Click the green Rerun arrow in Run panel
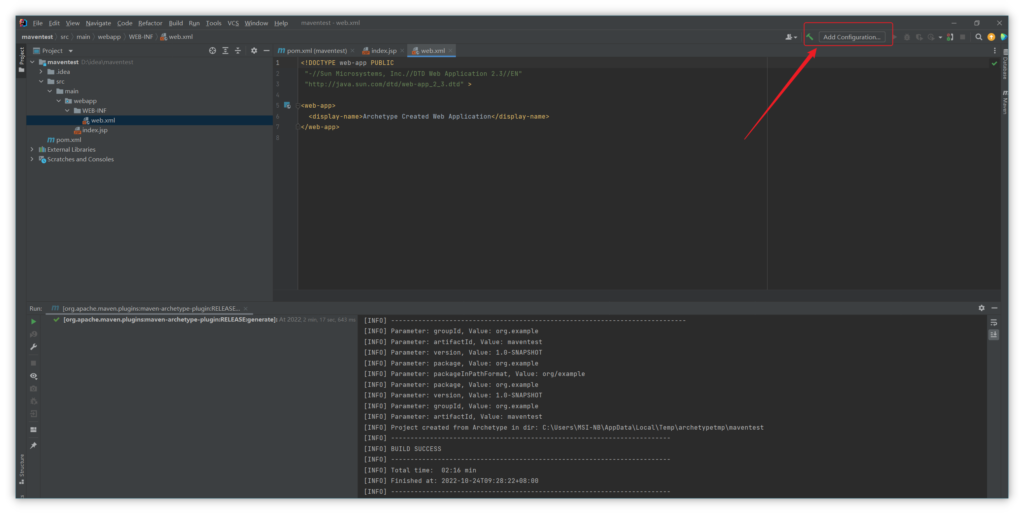This screenshot has height=514, width=1024. (x=33, y=321)
